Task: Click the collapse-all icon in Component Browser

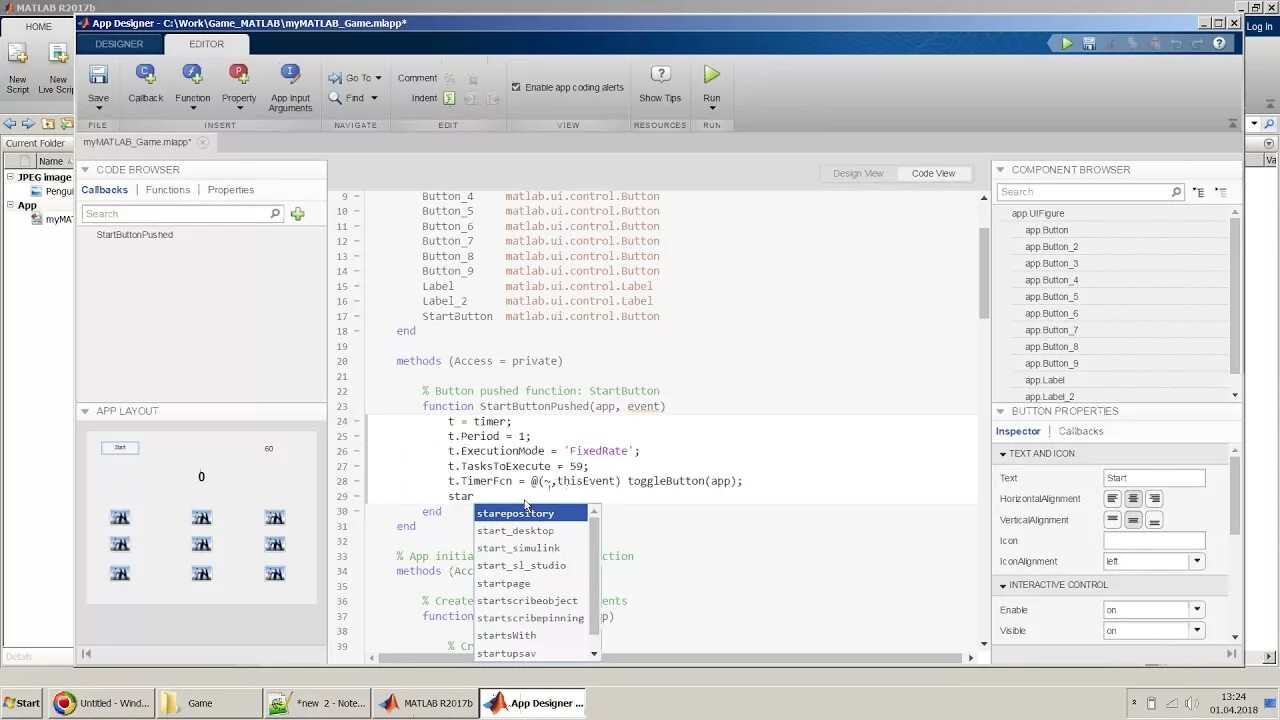Action: pyautogui.click(x=1221, y=192)
